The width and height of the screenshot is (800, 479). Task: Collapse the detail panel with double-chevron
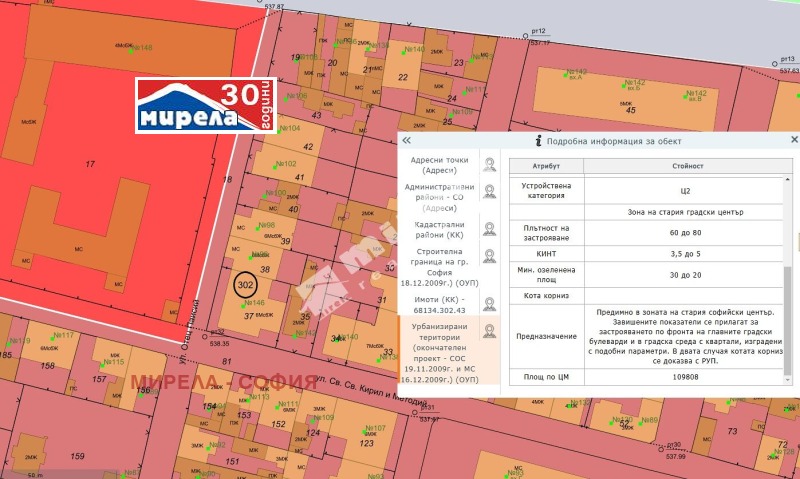[x=408, y=141]
